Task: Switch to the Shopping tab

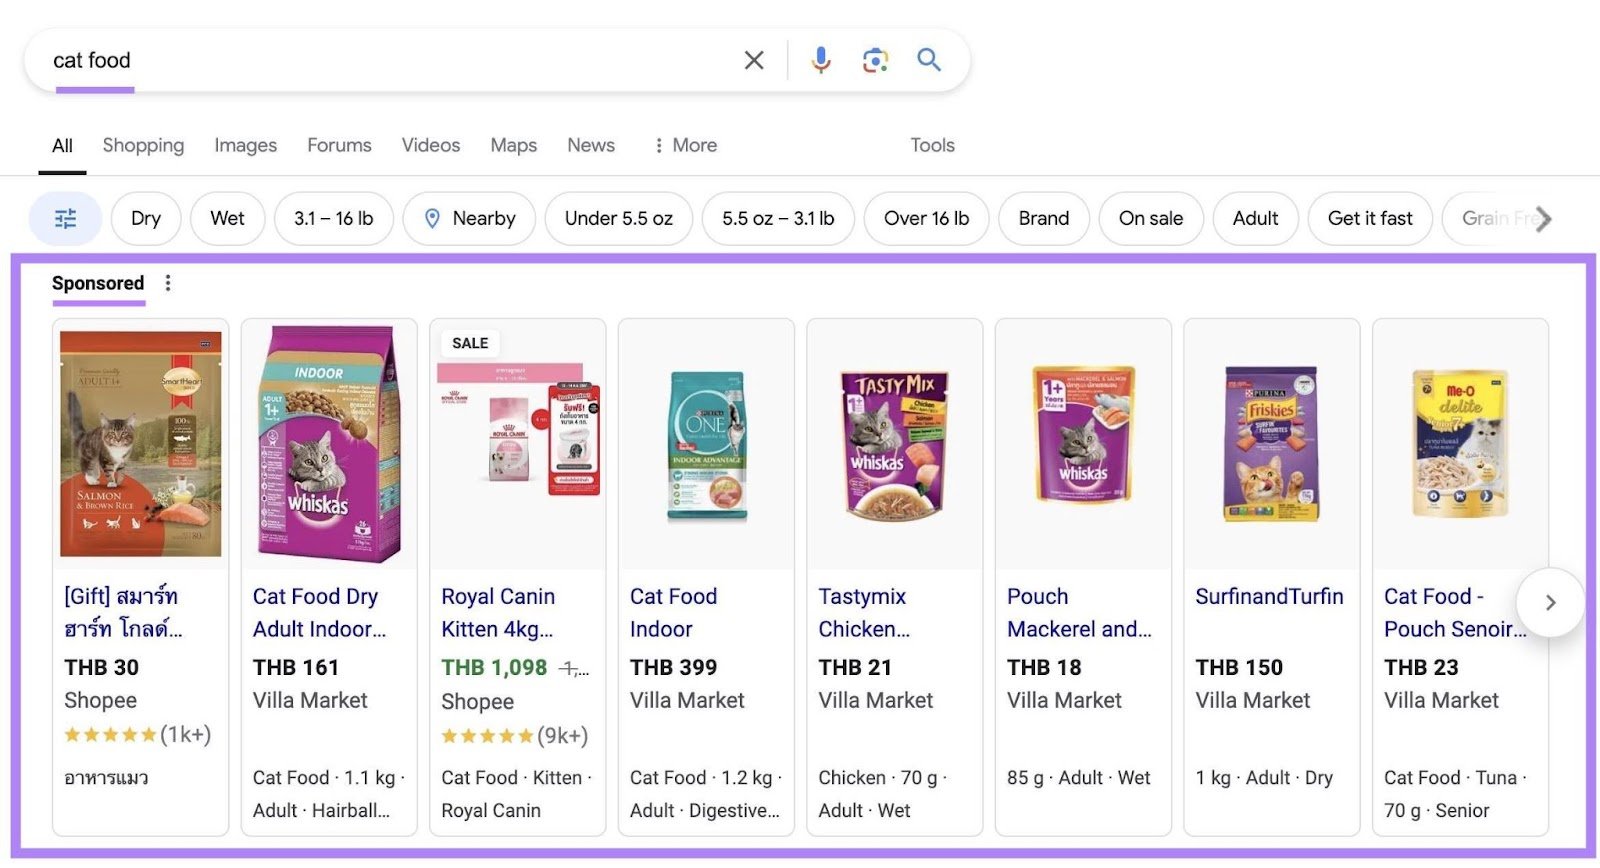Action: [x=143, y=145]
